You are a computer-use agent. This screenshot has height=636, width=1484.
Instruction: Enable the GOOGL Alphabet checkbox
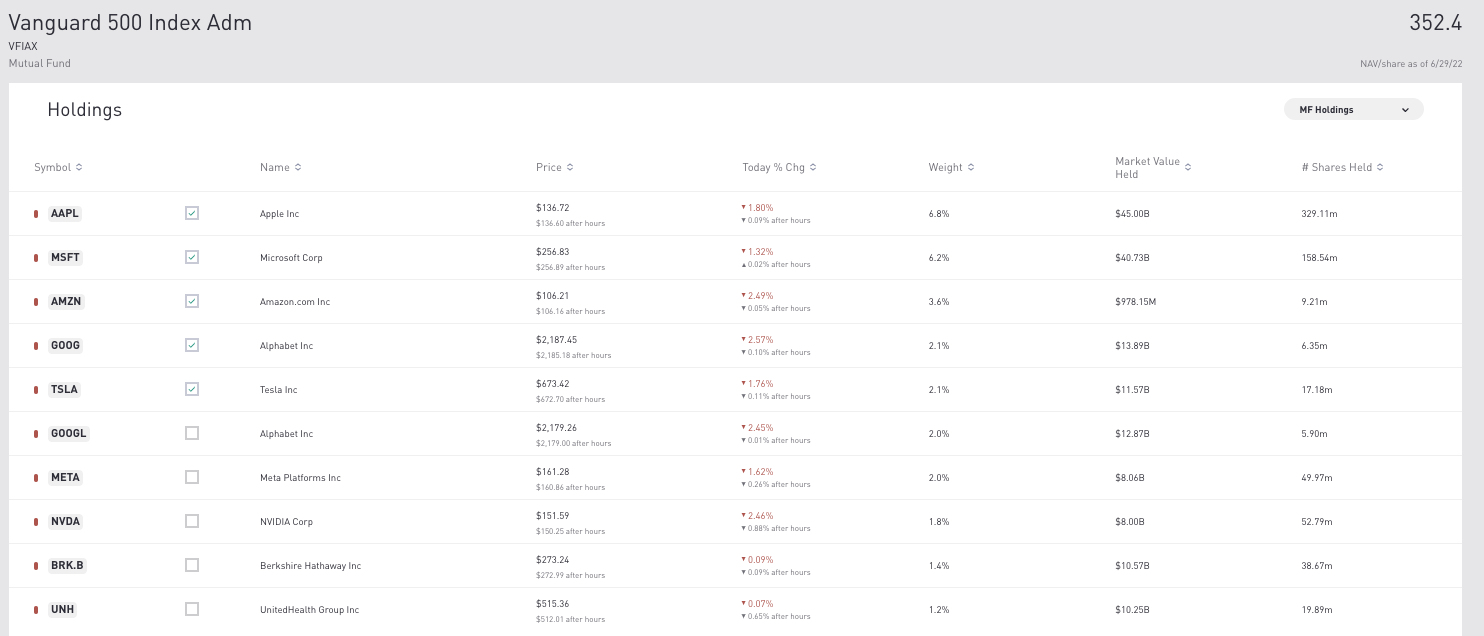point(192,433)
